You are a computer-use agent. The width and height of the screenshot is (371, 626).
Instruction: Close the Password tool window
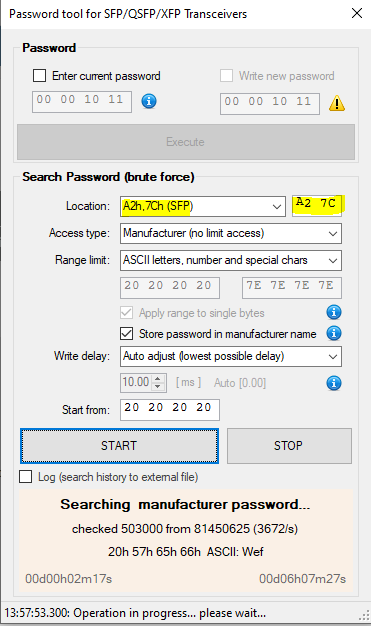pyautogui.click(x=357, y=13)
